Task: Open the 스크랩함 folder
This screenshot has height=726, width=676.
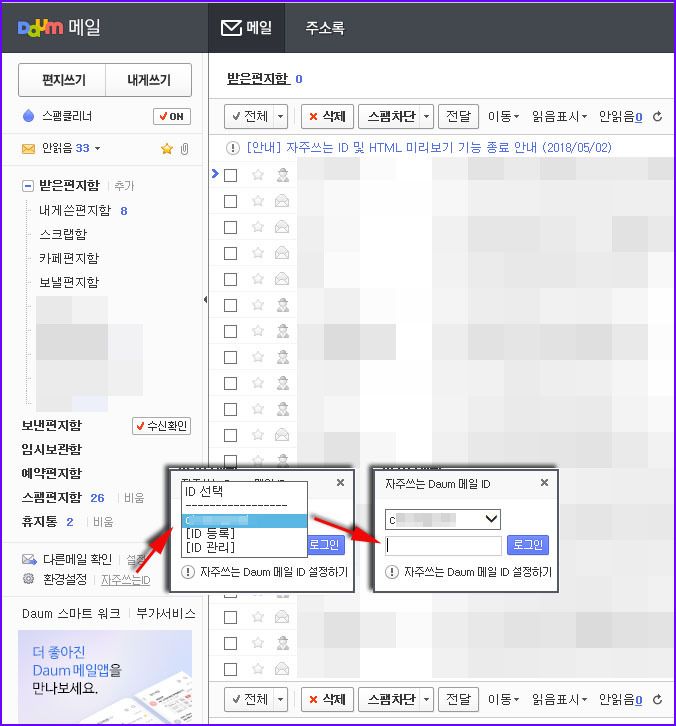Action: coord(63,234)
